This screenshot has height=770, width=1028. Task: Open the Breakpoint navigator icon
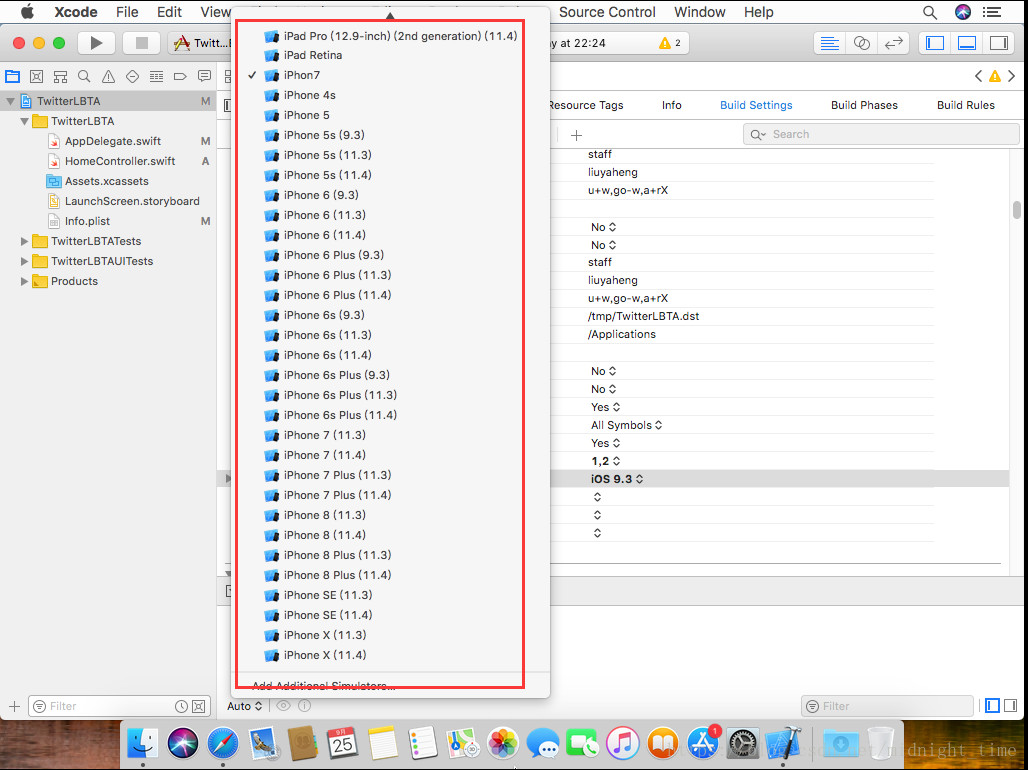pos(180,77)
